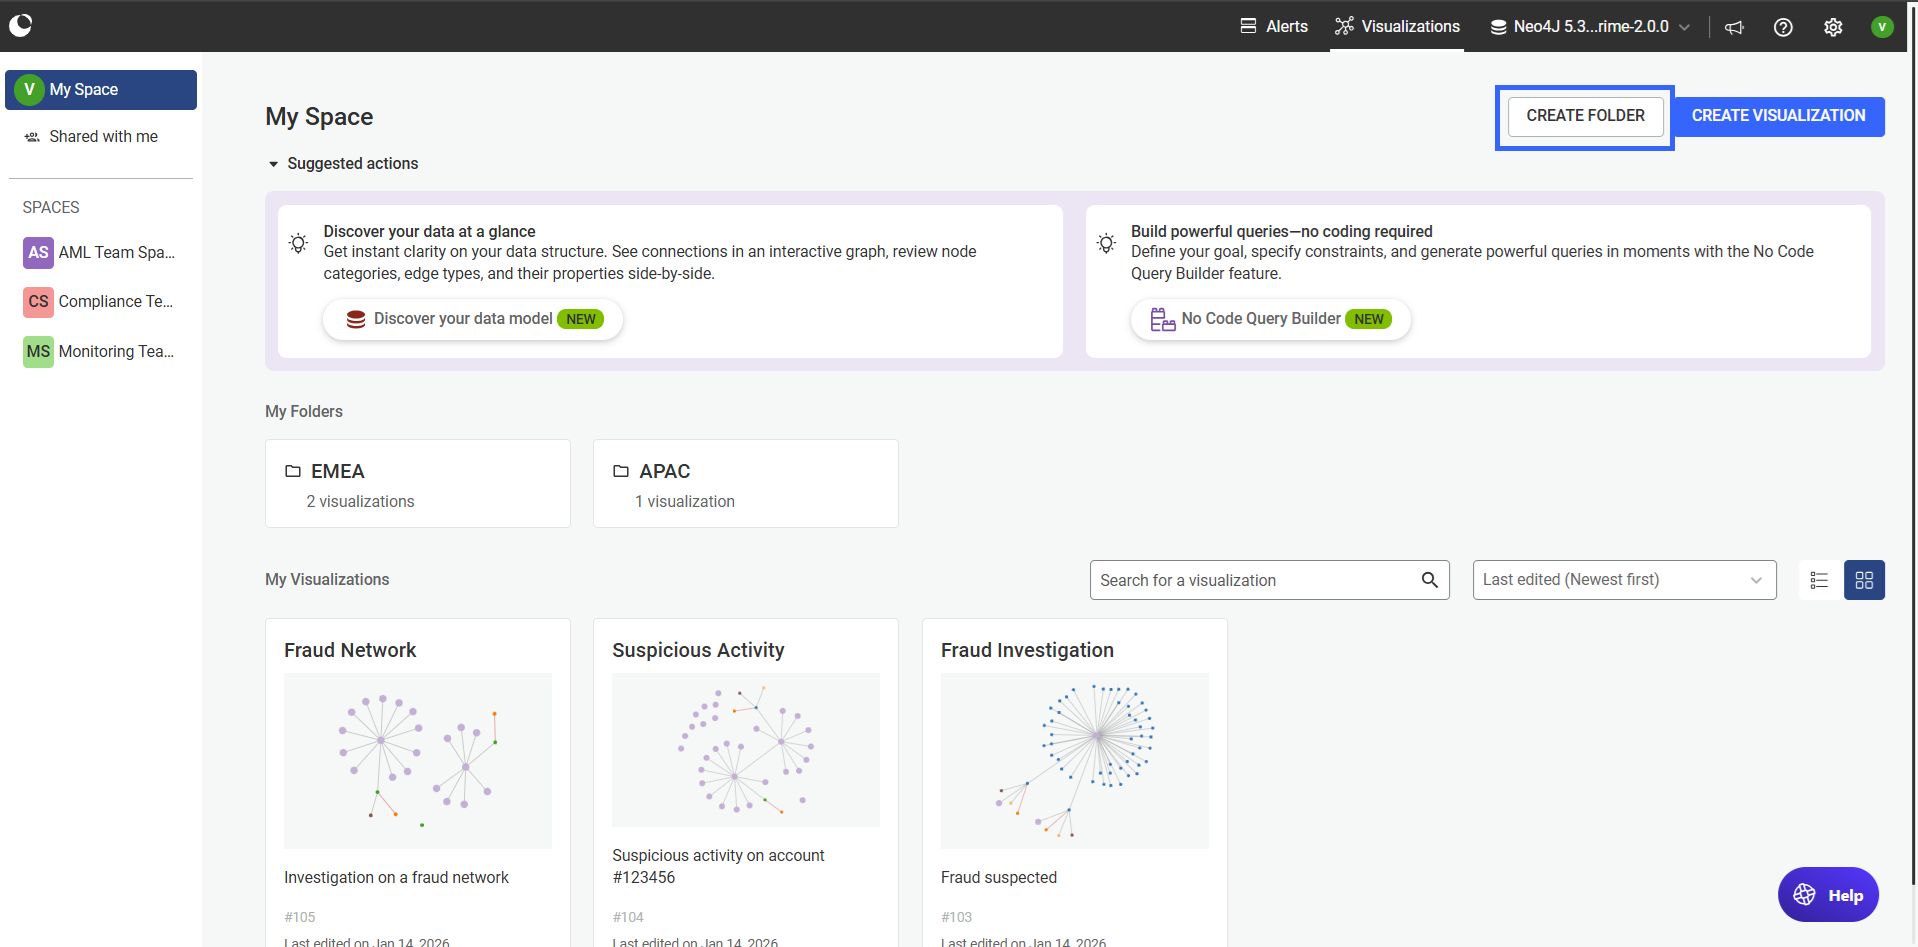Open the Last edited sort dropdown
The width and height of the screenshot is (1918, 947).
1623,580
